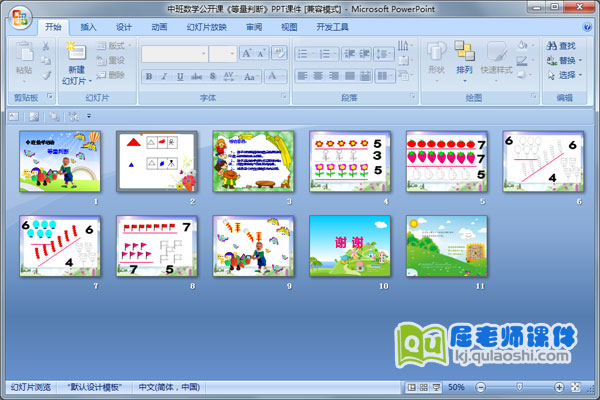
Task: Clear all formatting icon
Action: click(x=279, y=53)
